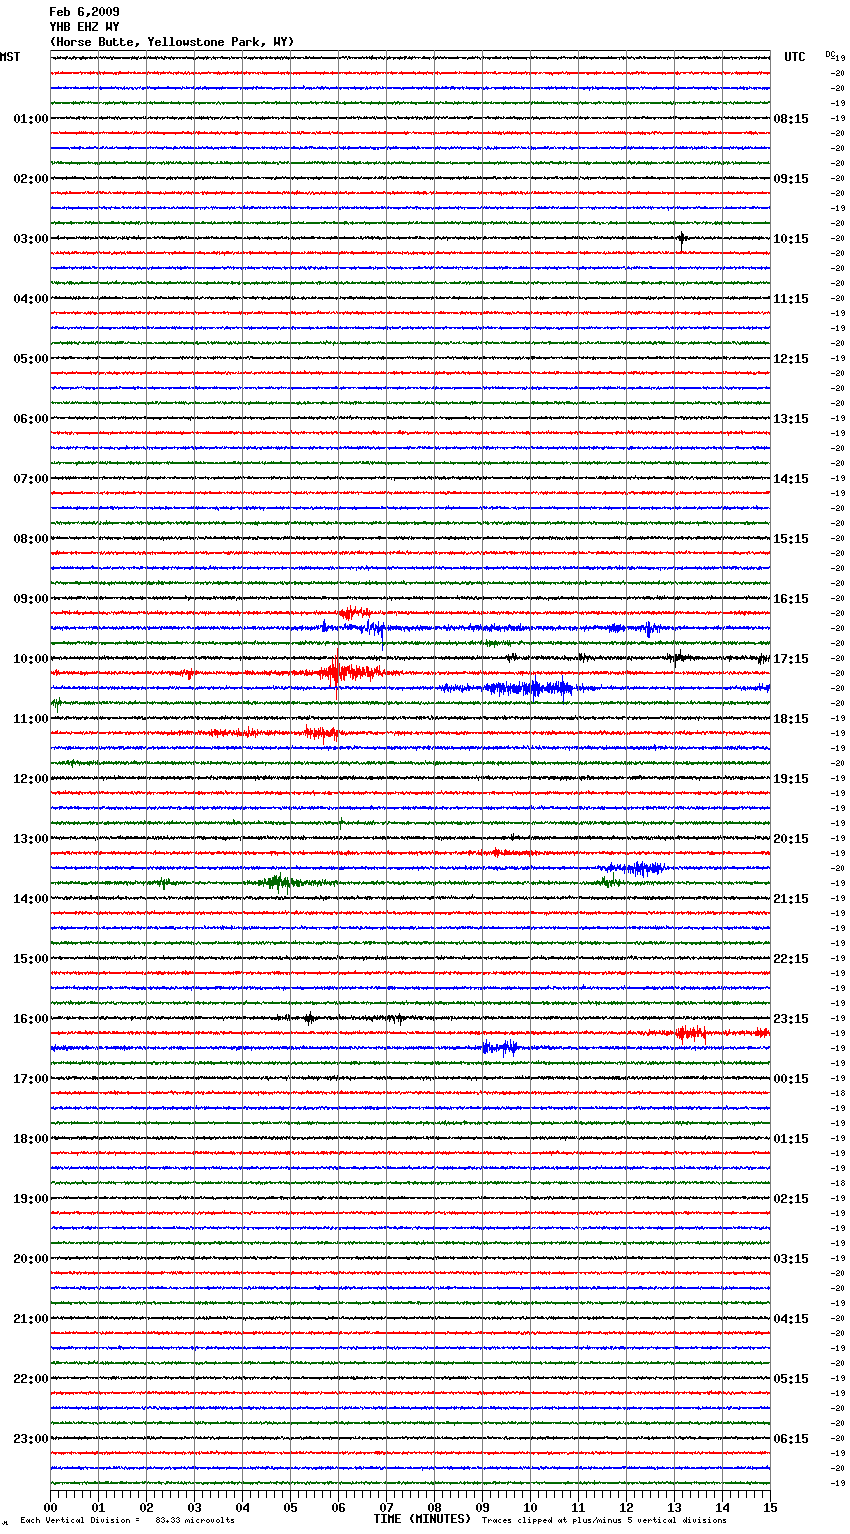850x1534 pixels.
Task: Click the 23:15 UTC time label
Action: coord(791,1019)
